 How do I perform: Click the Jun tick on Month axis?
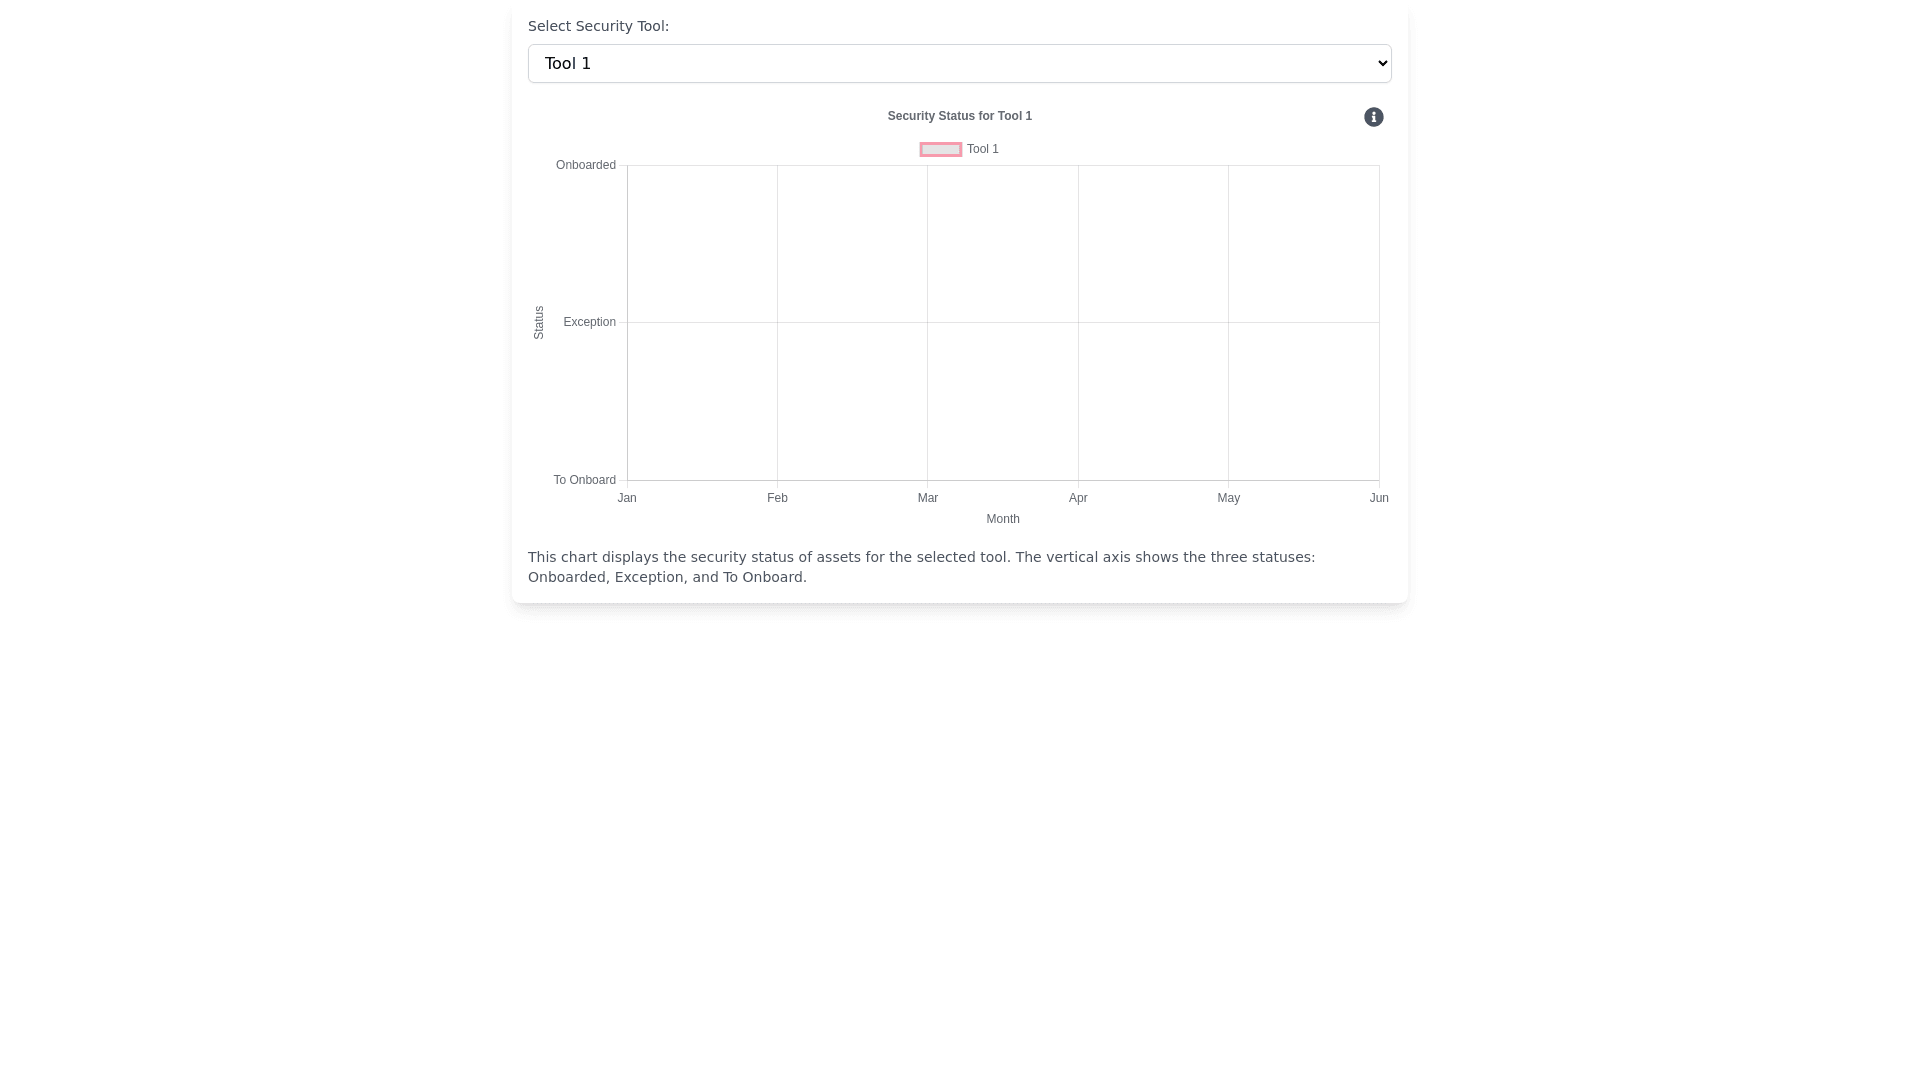tap(1378, 498)
